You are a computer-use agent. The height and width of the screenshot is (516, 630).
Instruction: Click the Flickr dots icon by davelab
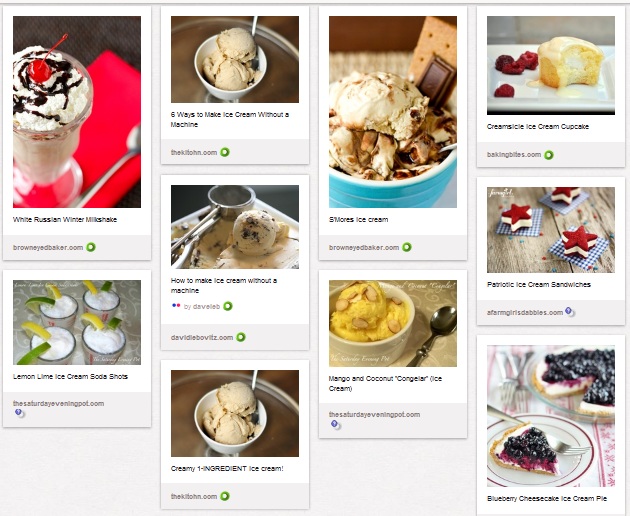[176, 306]
